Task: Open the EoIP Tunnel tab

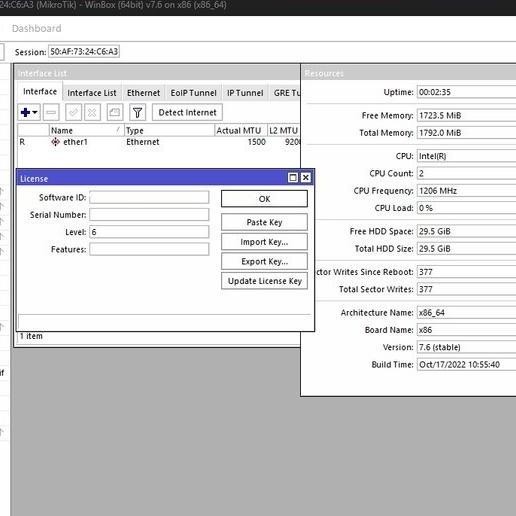Action: tap(193, 93)
